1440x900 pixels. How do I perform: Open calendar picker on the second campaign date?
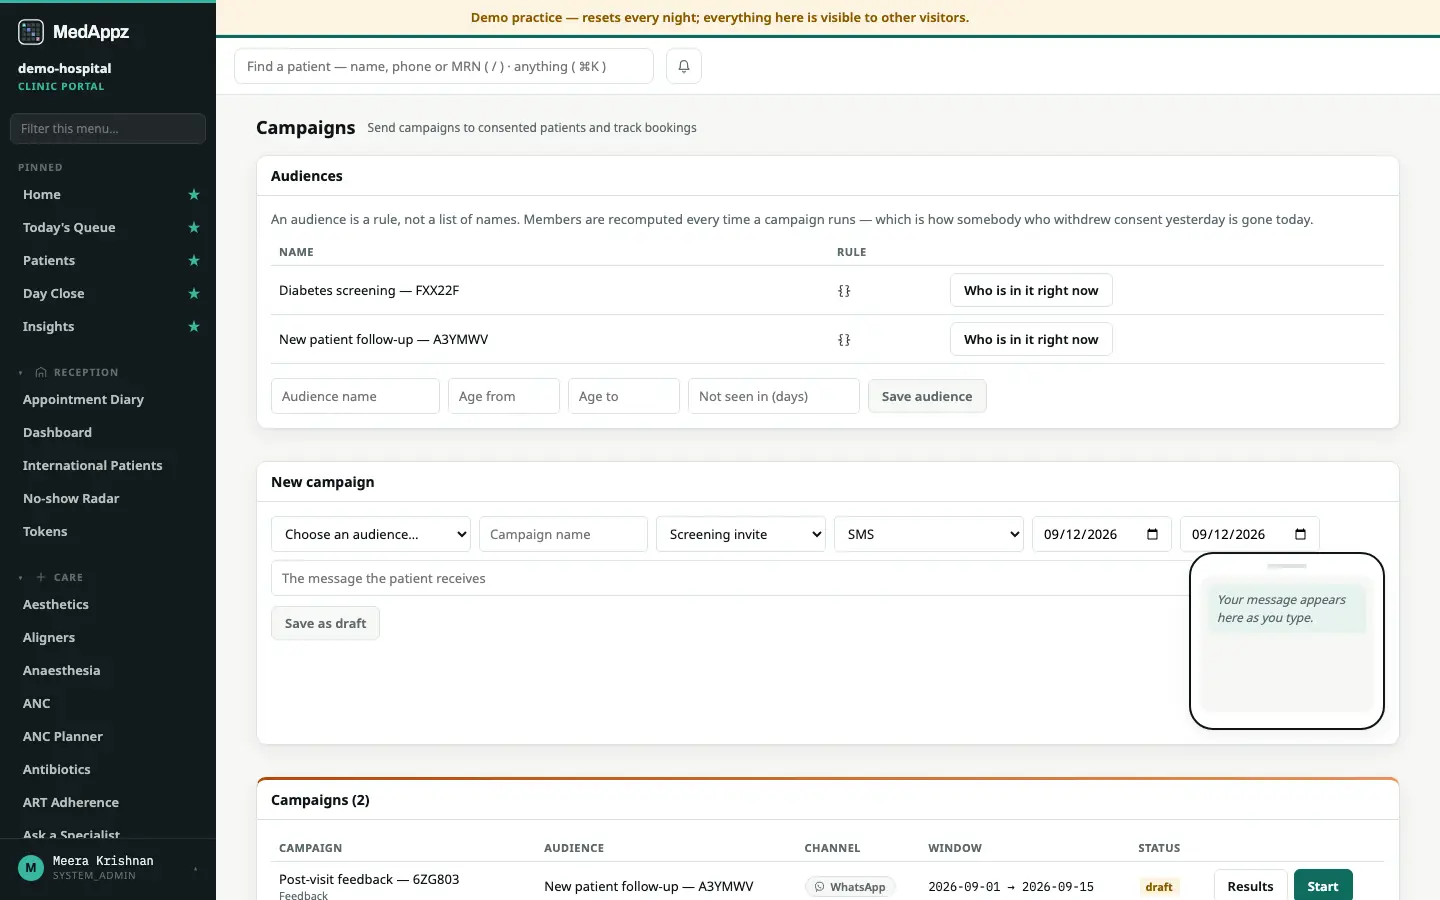pyautogui.click(x=1300, y=534)
